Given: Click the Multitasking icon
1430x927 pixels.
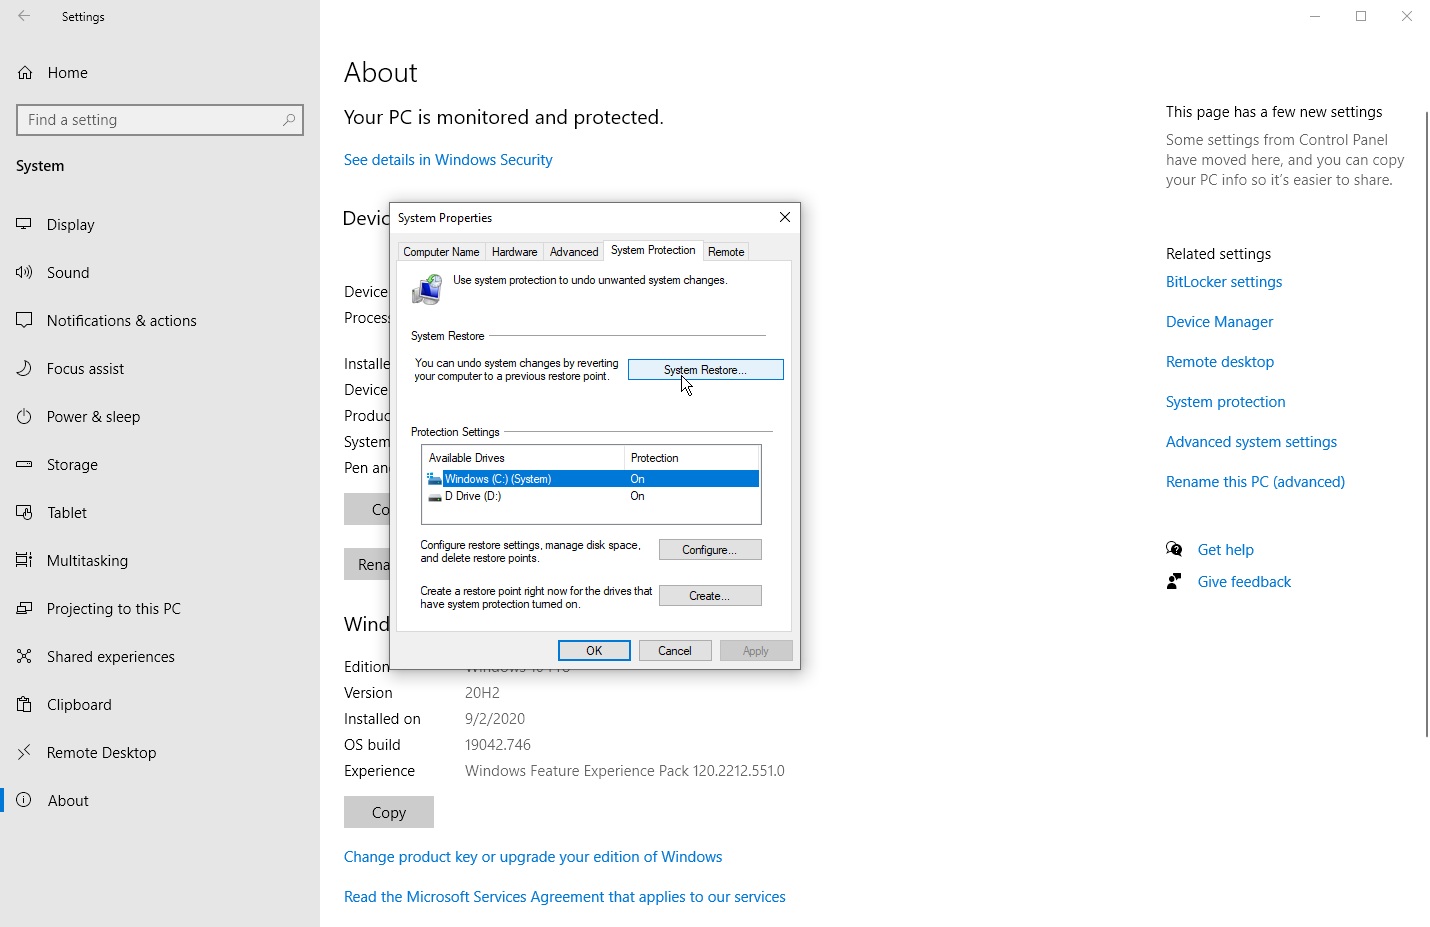Looking at the screenshot, I should (24, 561).
